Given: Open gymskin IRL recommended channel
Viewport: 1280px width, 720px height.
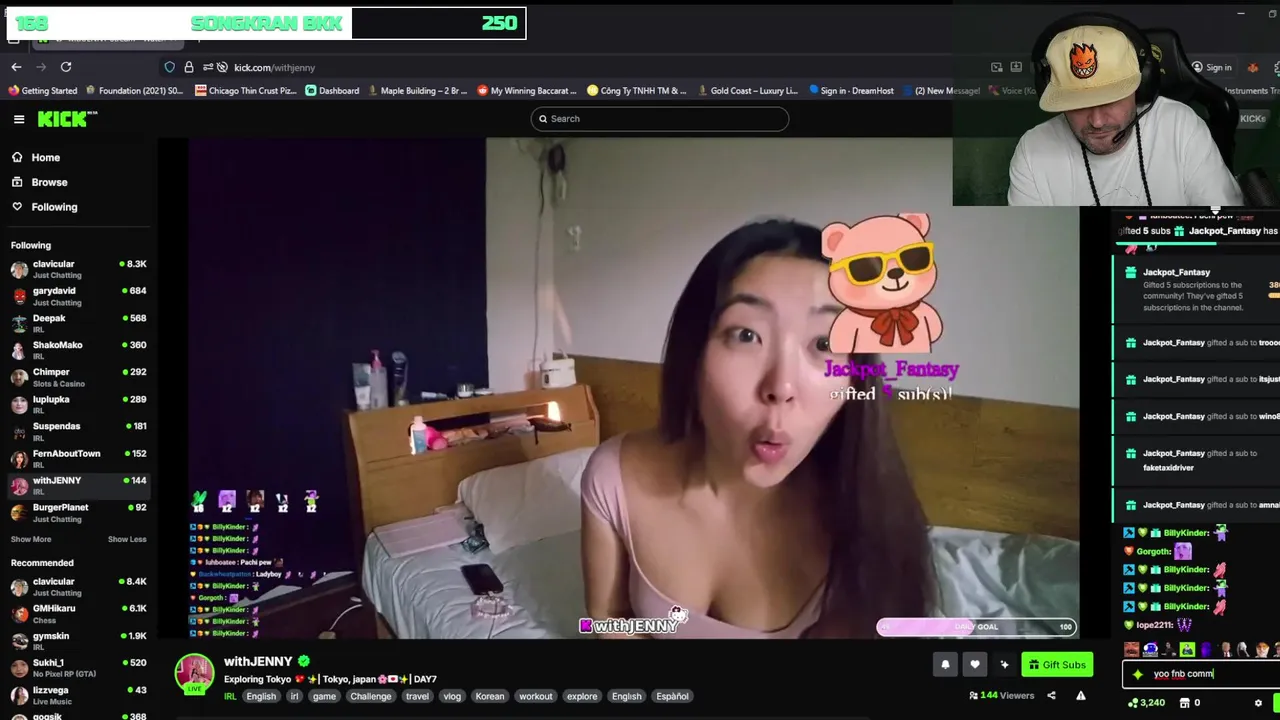Looking at the screenshot, I should click(78, 640).
